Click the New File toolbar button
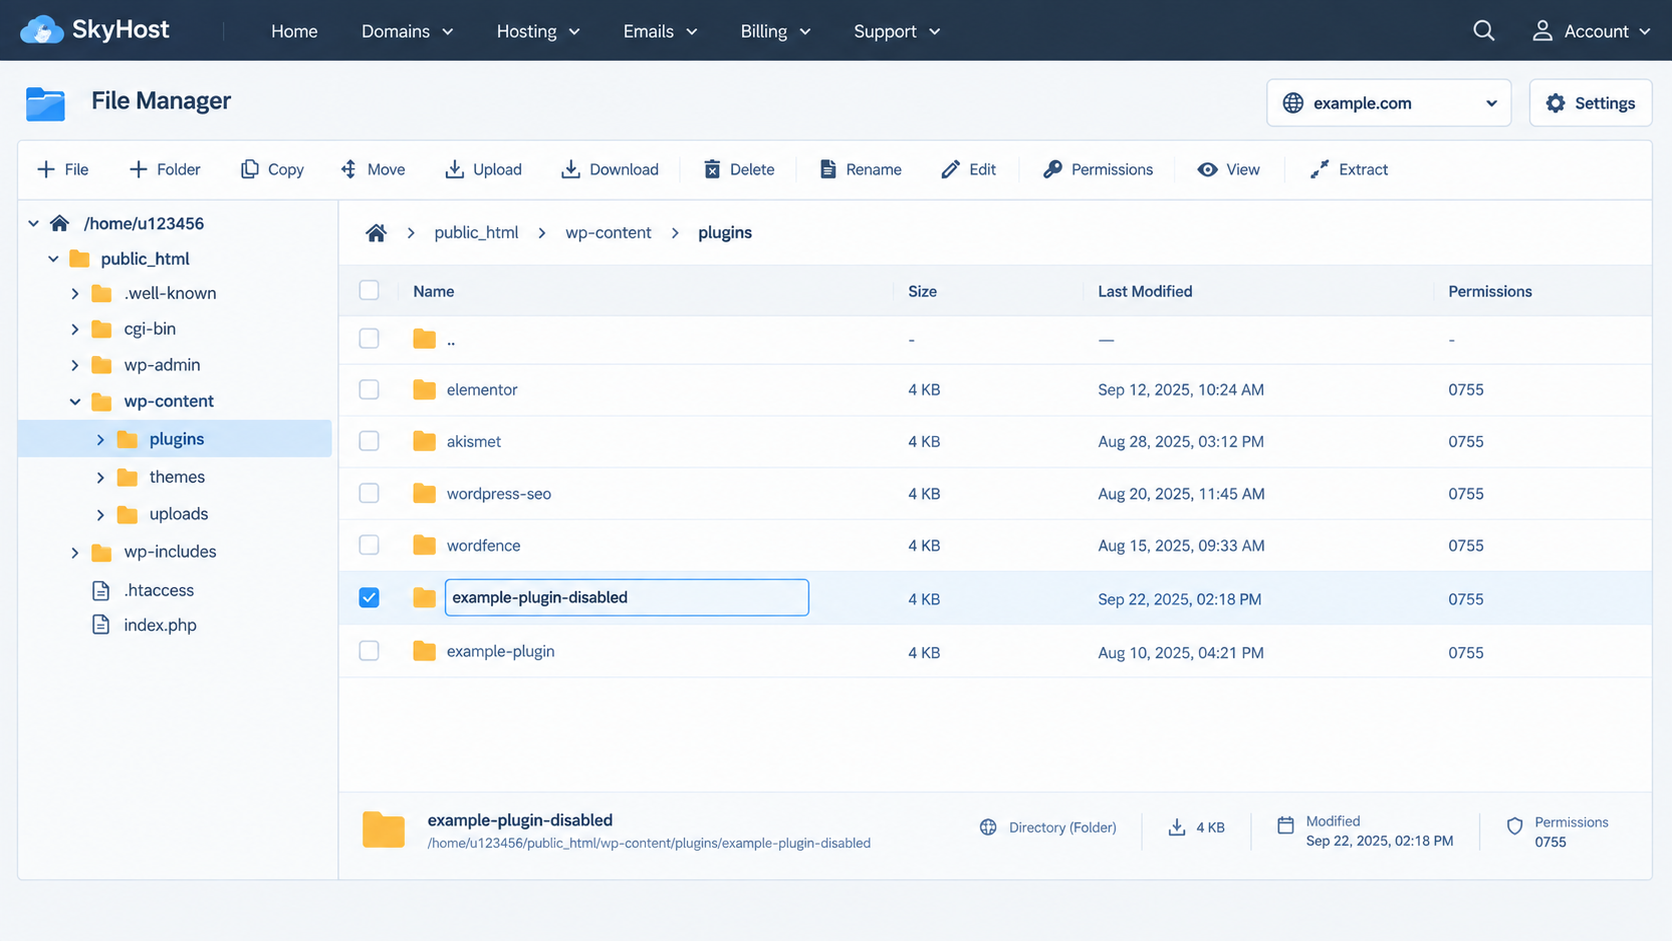 tap(62, 169)
